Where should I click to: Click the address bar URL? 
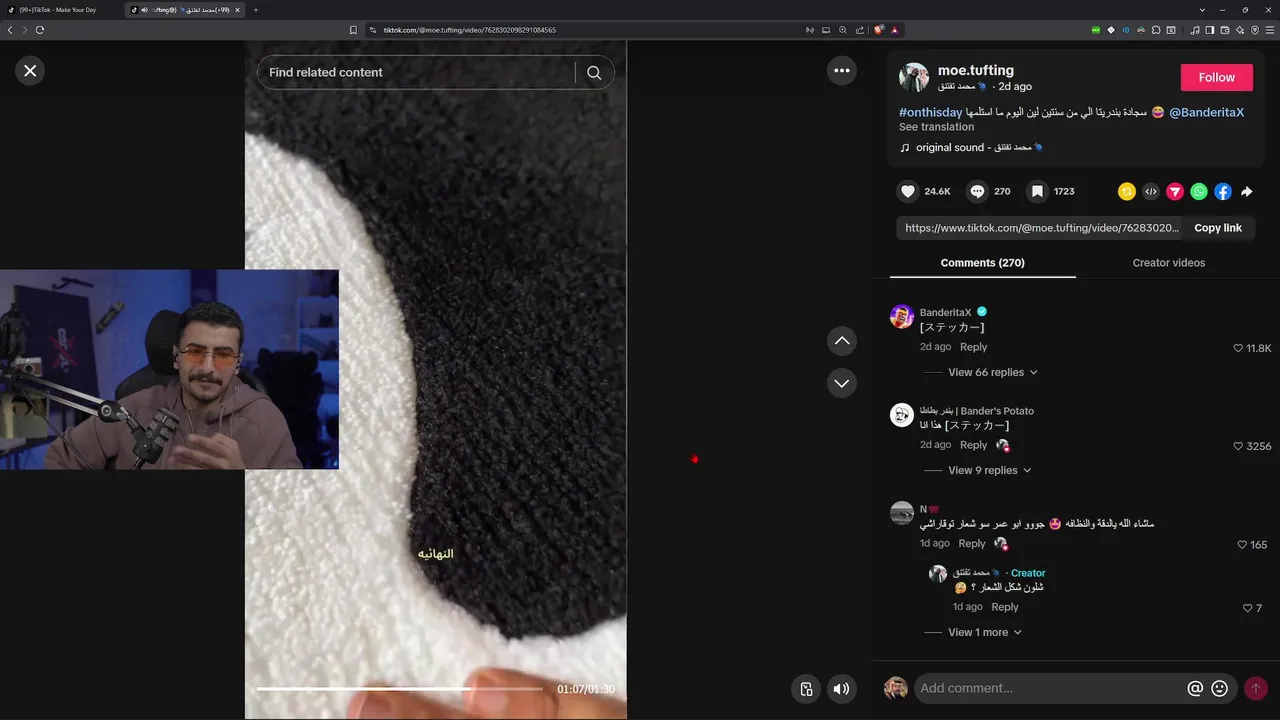[x=470, y=30]
